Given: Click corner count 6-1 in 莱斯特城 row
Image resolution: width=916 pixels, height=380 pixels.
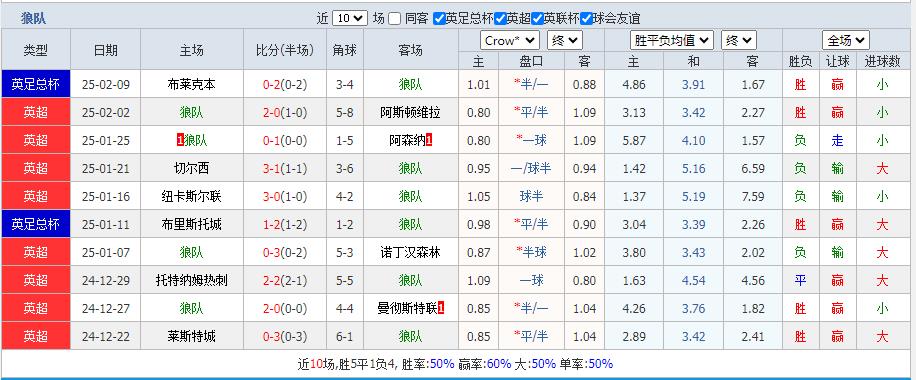Looking at the screenshot, I should point(345,337).
